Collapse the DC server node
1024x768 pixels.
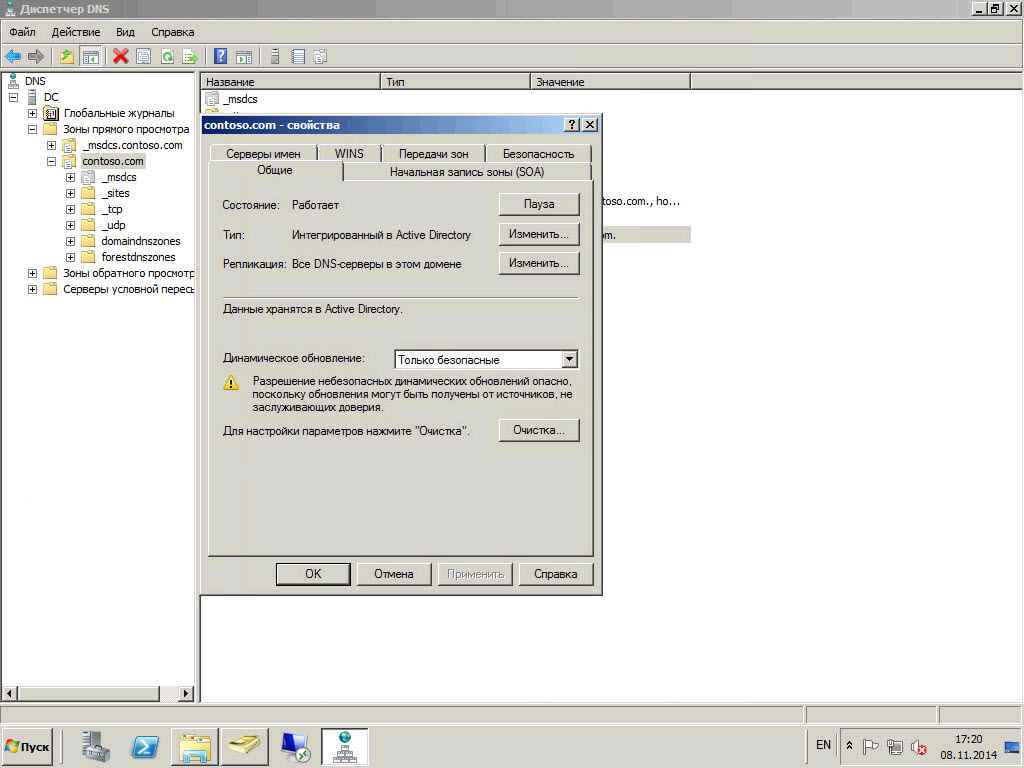tap(14, 97)
